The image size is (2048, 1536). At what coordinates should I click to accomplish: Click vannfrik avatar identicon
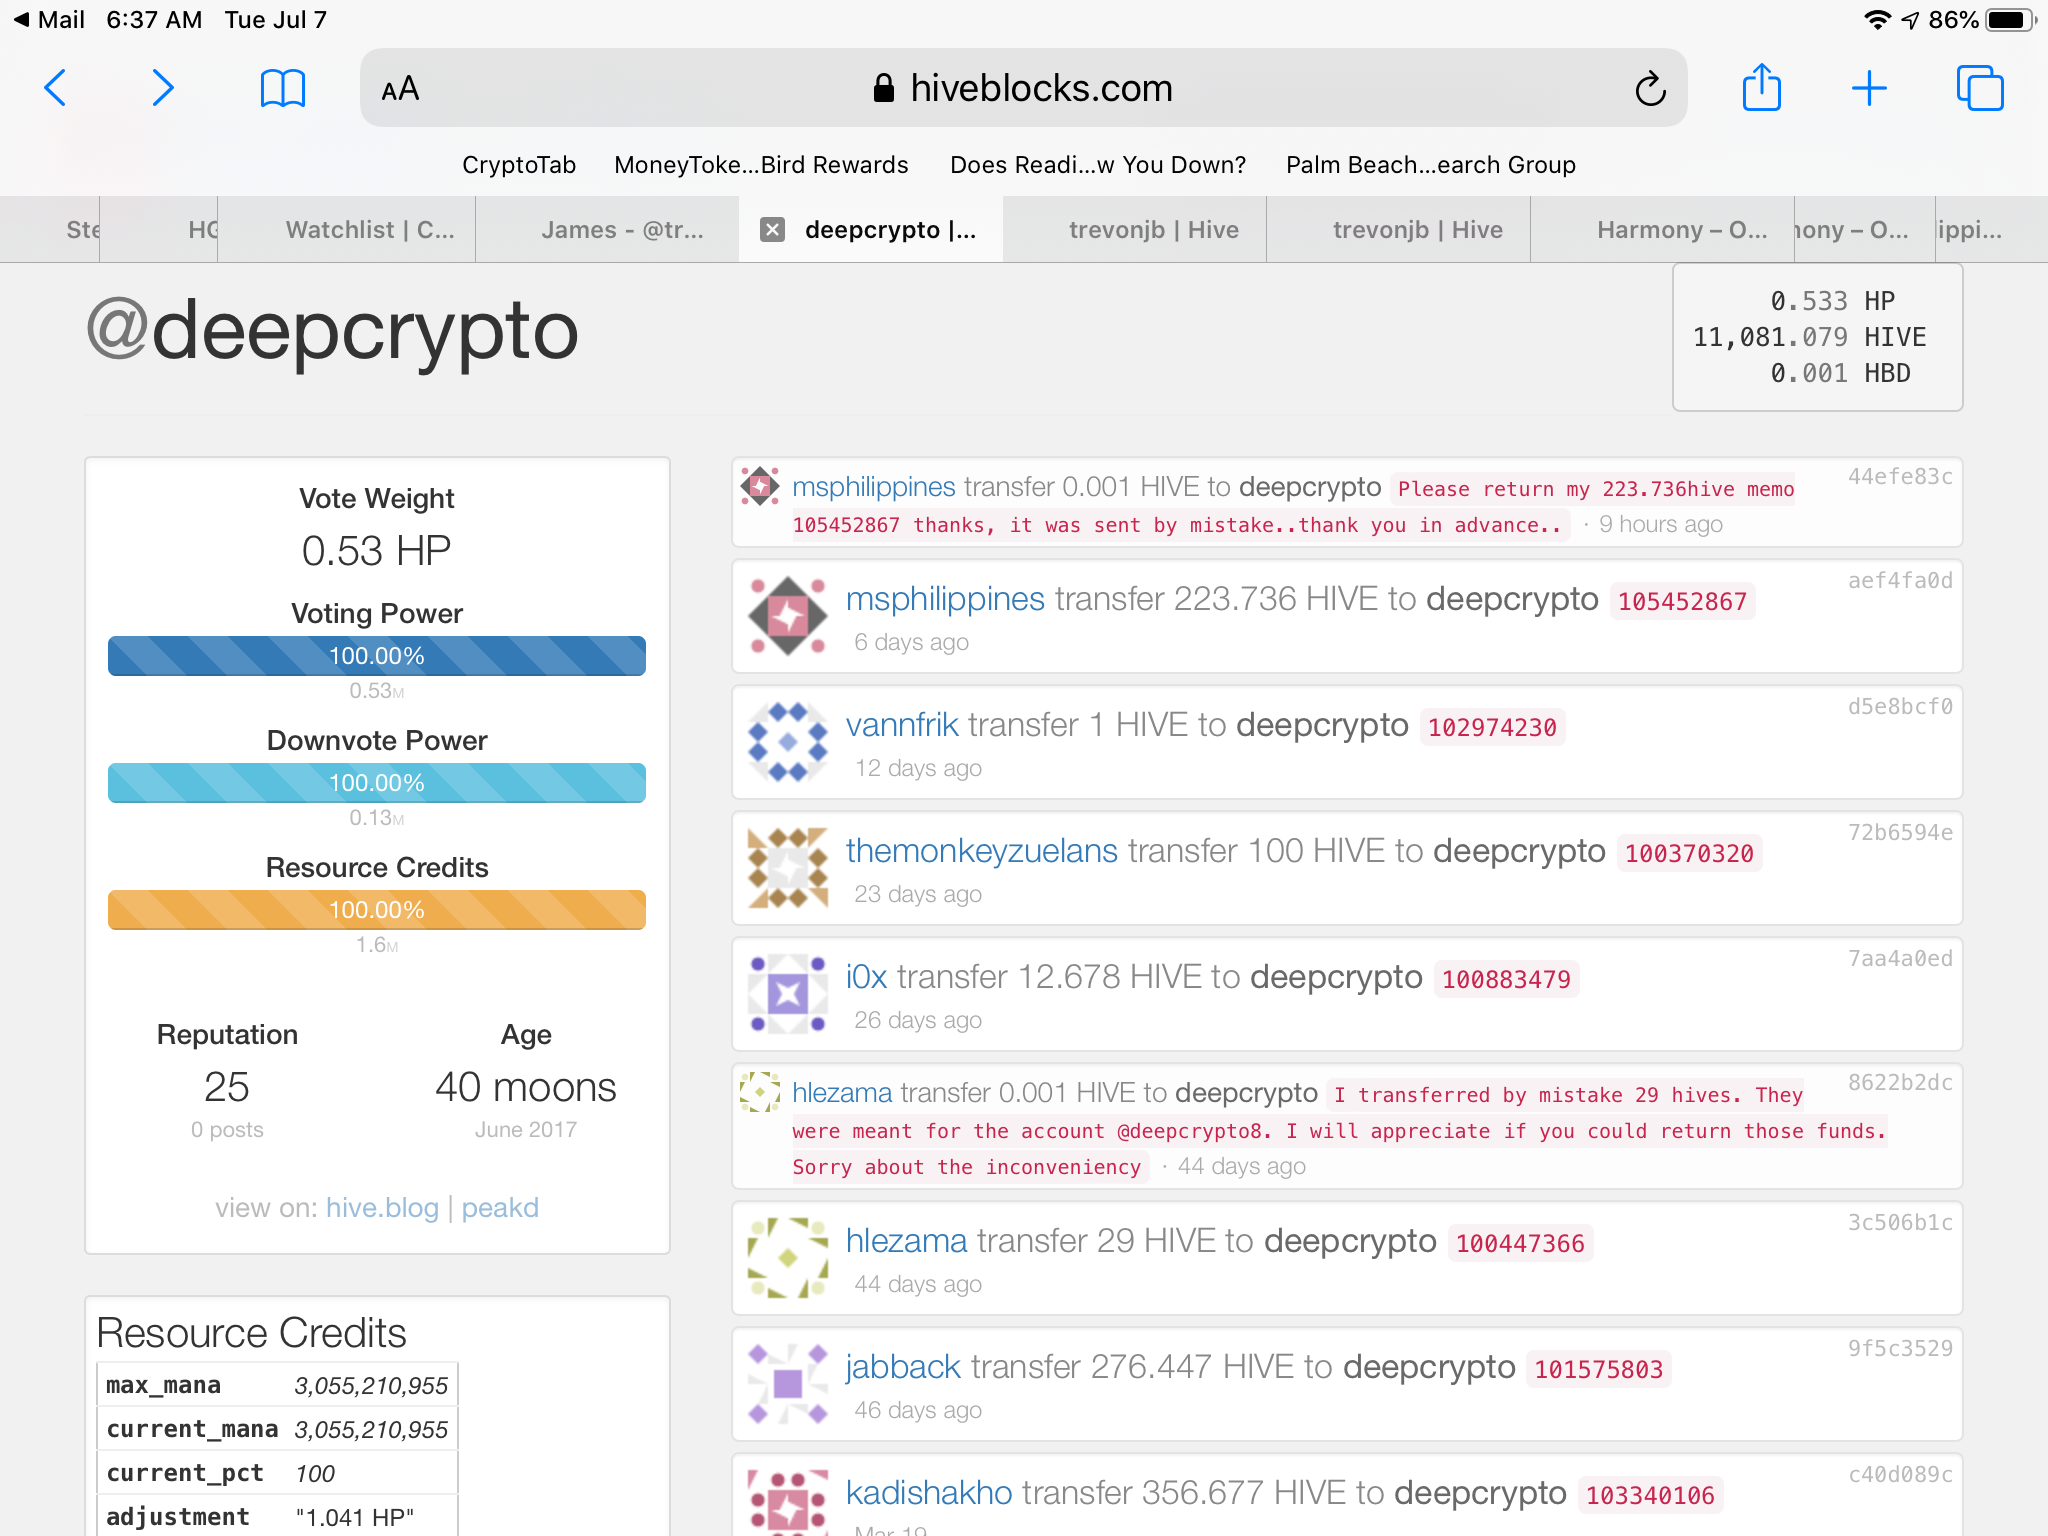pos(788,742)
